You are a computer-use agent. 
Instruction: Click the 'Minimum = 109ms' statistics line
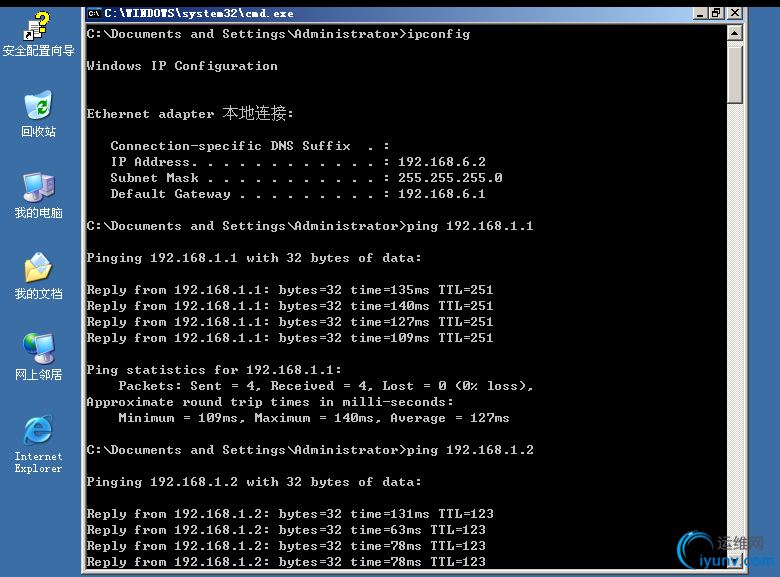click(x=313, y=418)
